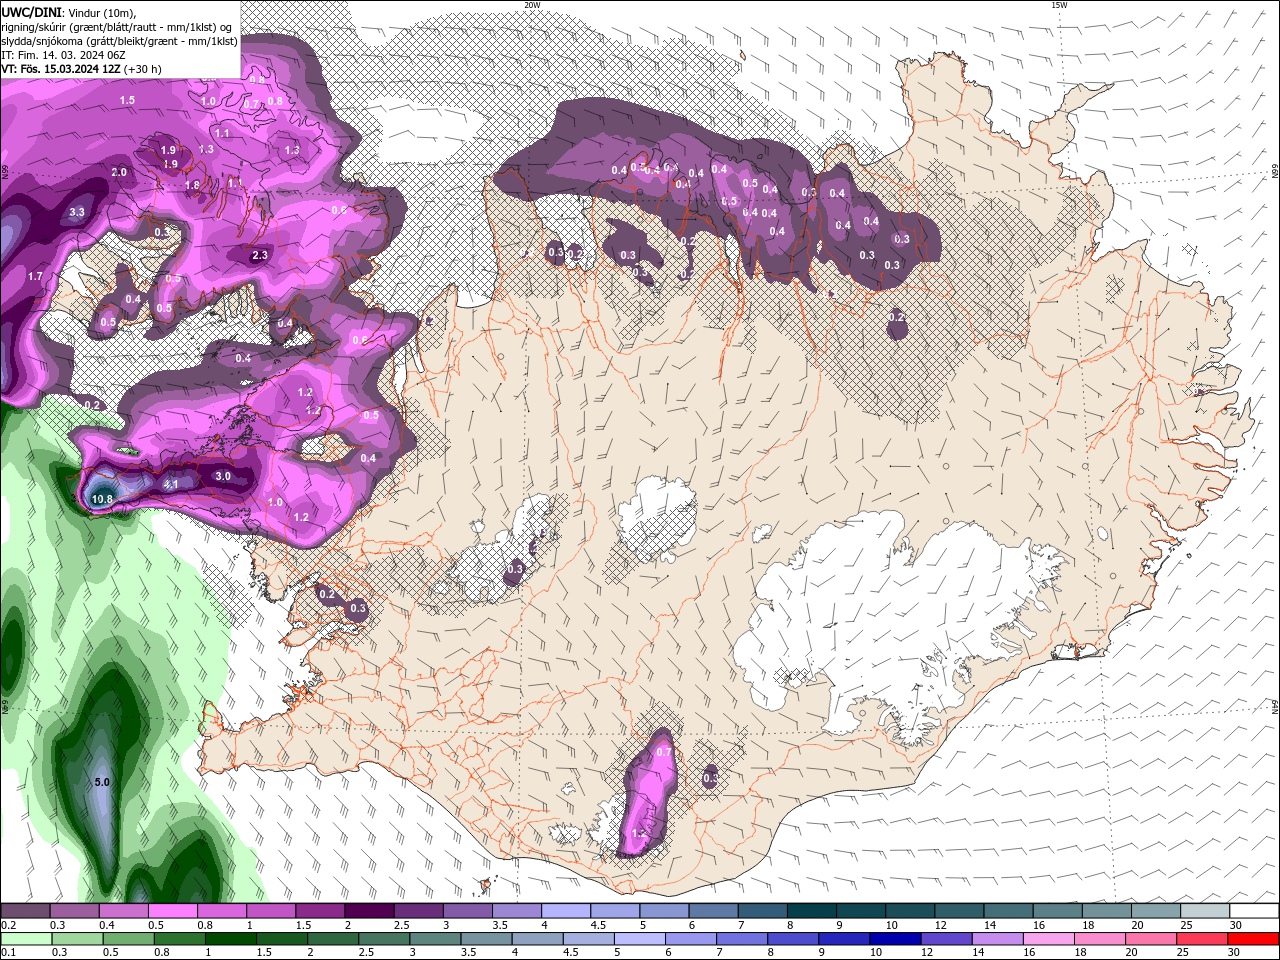1280x960 pixels.
Task: Click the '30' label on the lower scale
Action: (1234, 954)
